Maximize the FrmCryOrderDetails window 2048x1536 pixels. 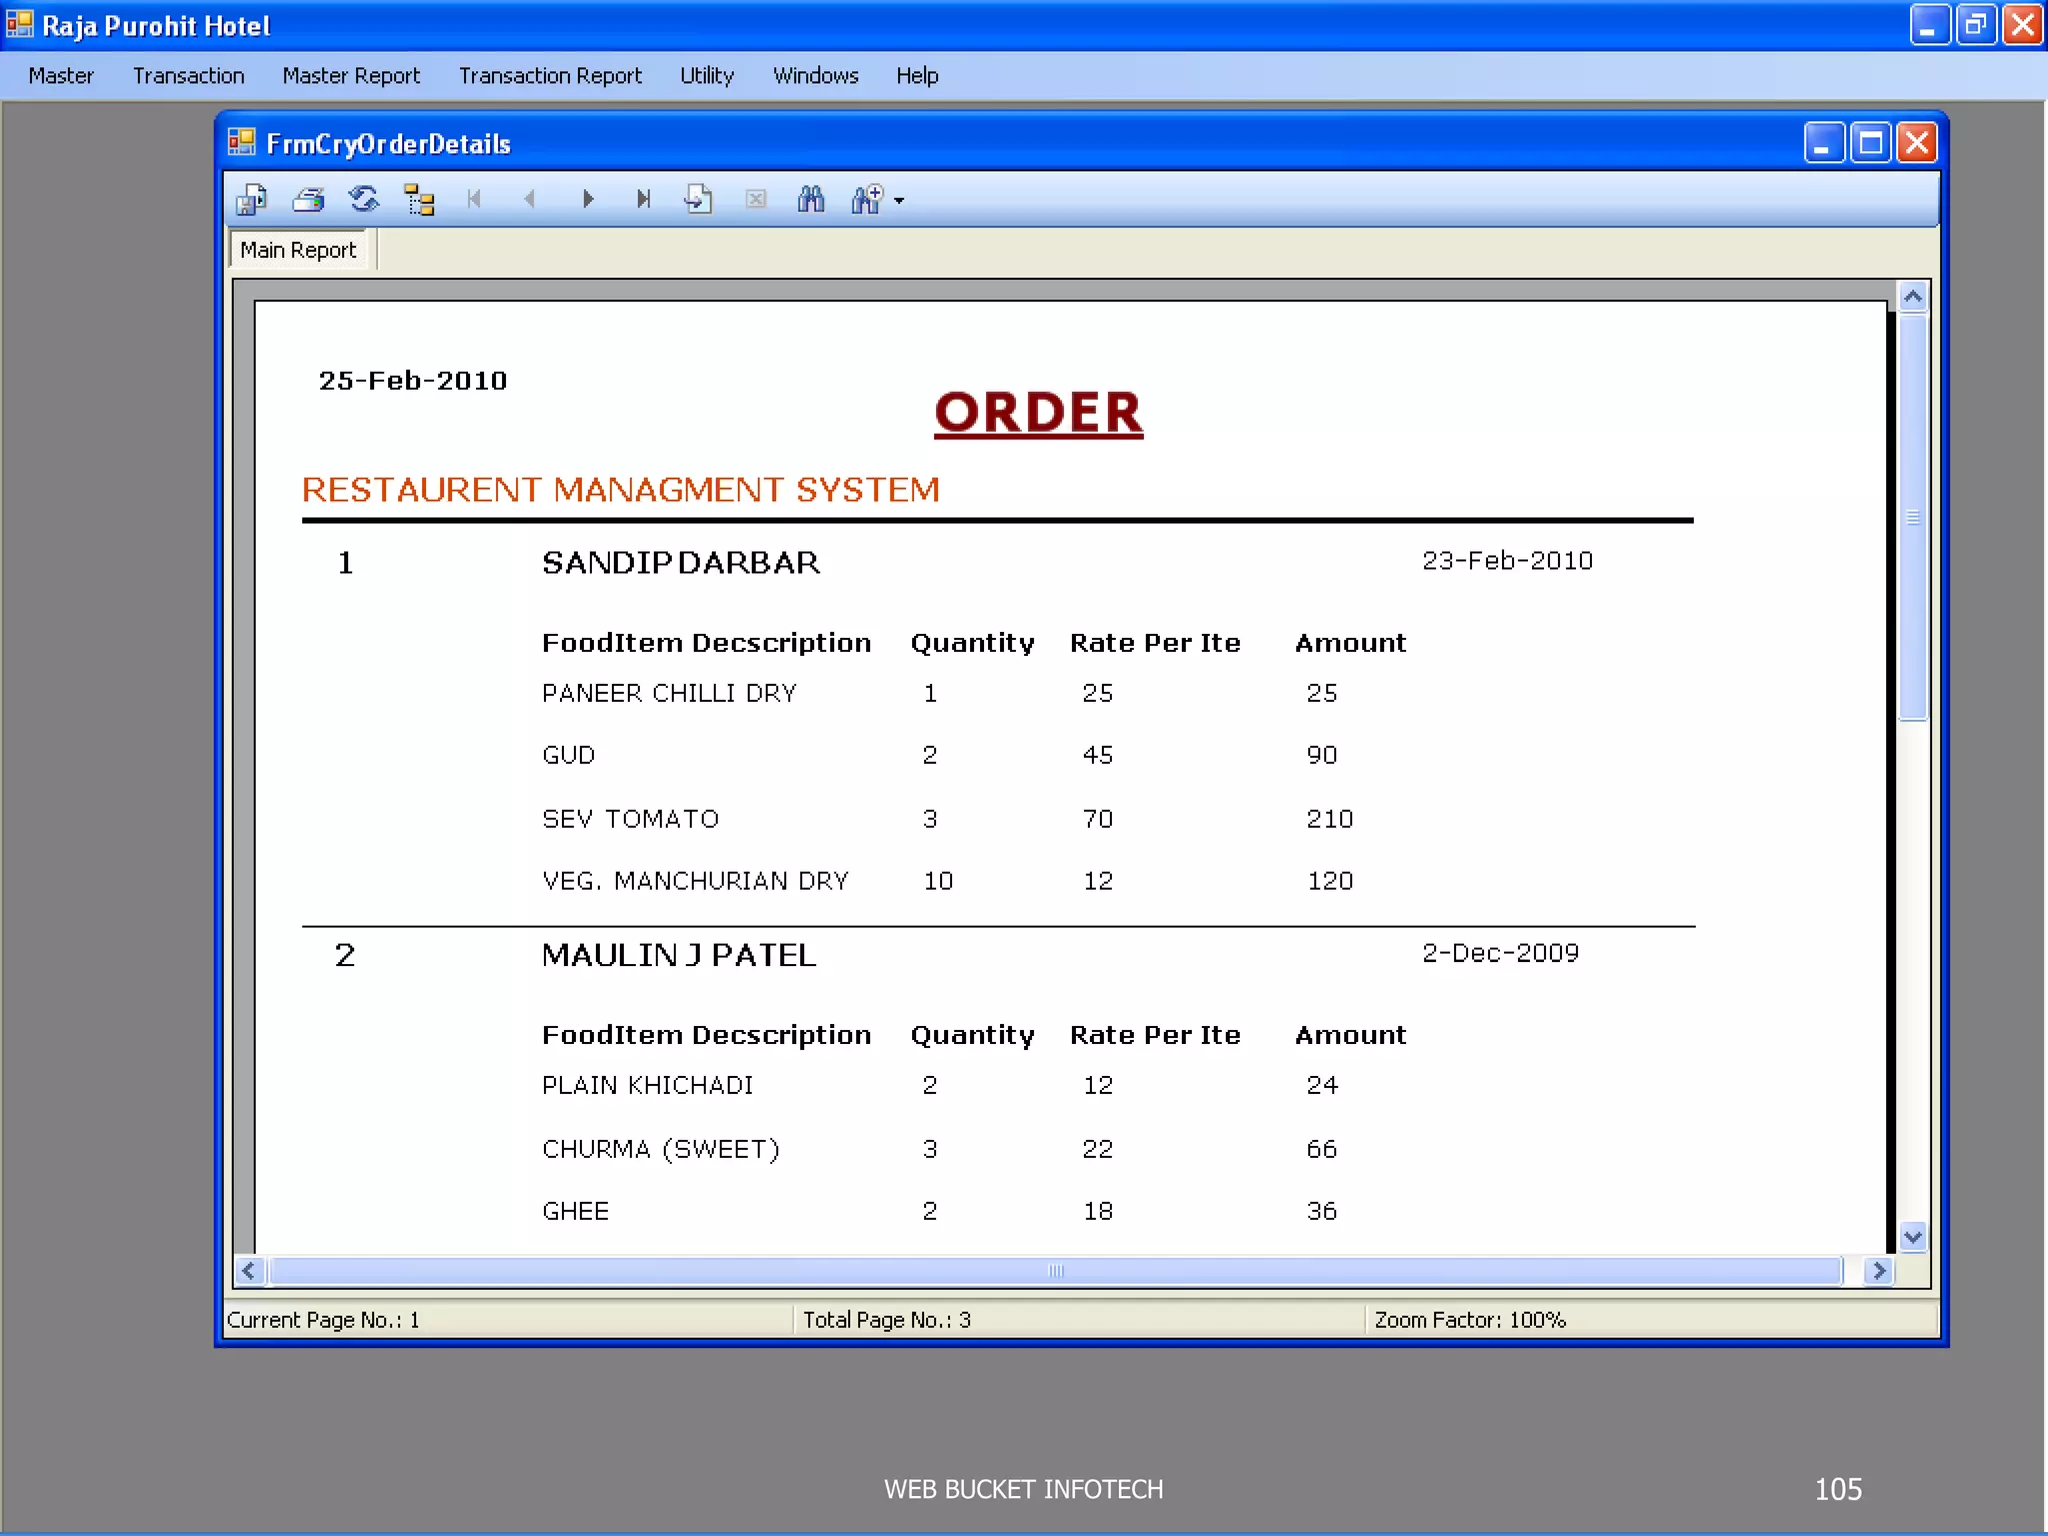[x=1870, y=143]
